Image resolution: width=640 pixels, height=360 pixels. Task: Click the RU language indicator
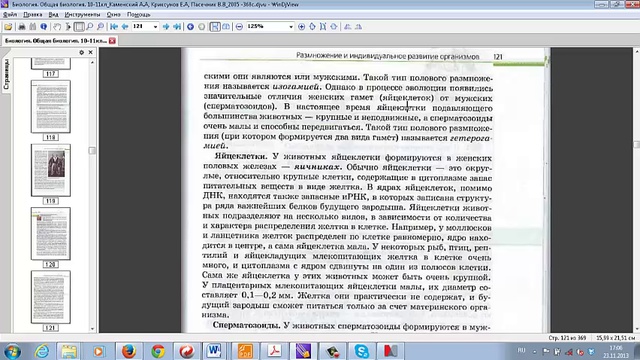pyautogui.click(x=521, y=350)
